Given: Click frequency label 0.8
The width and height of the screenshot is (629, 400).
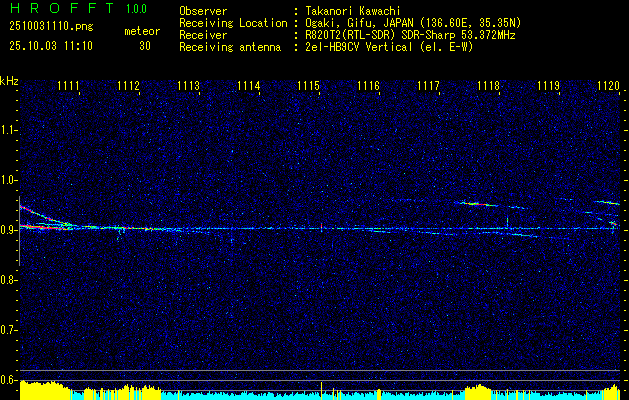Looking at the screenshot, I should coord(8,280).
